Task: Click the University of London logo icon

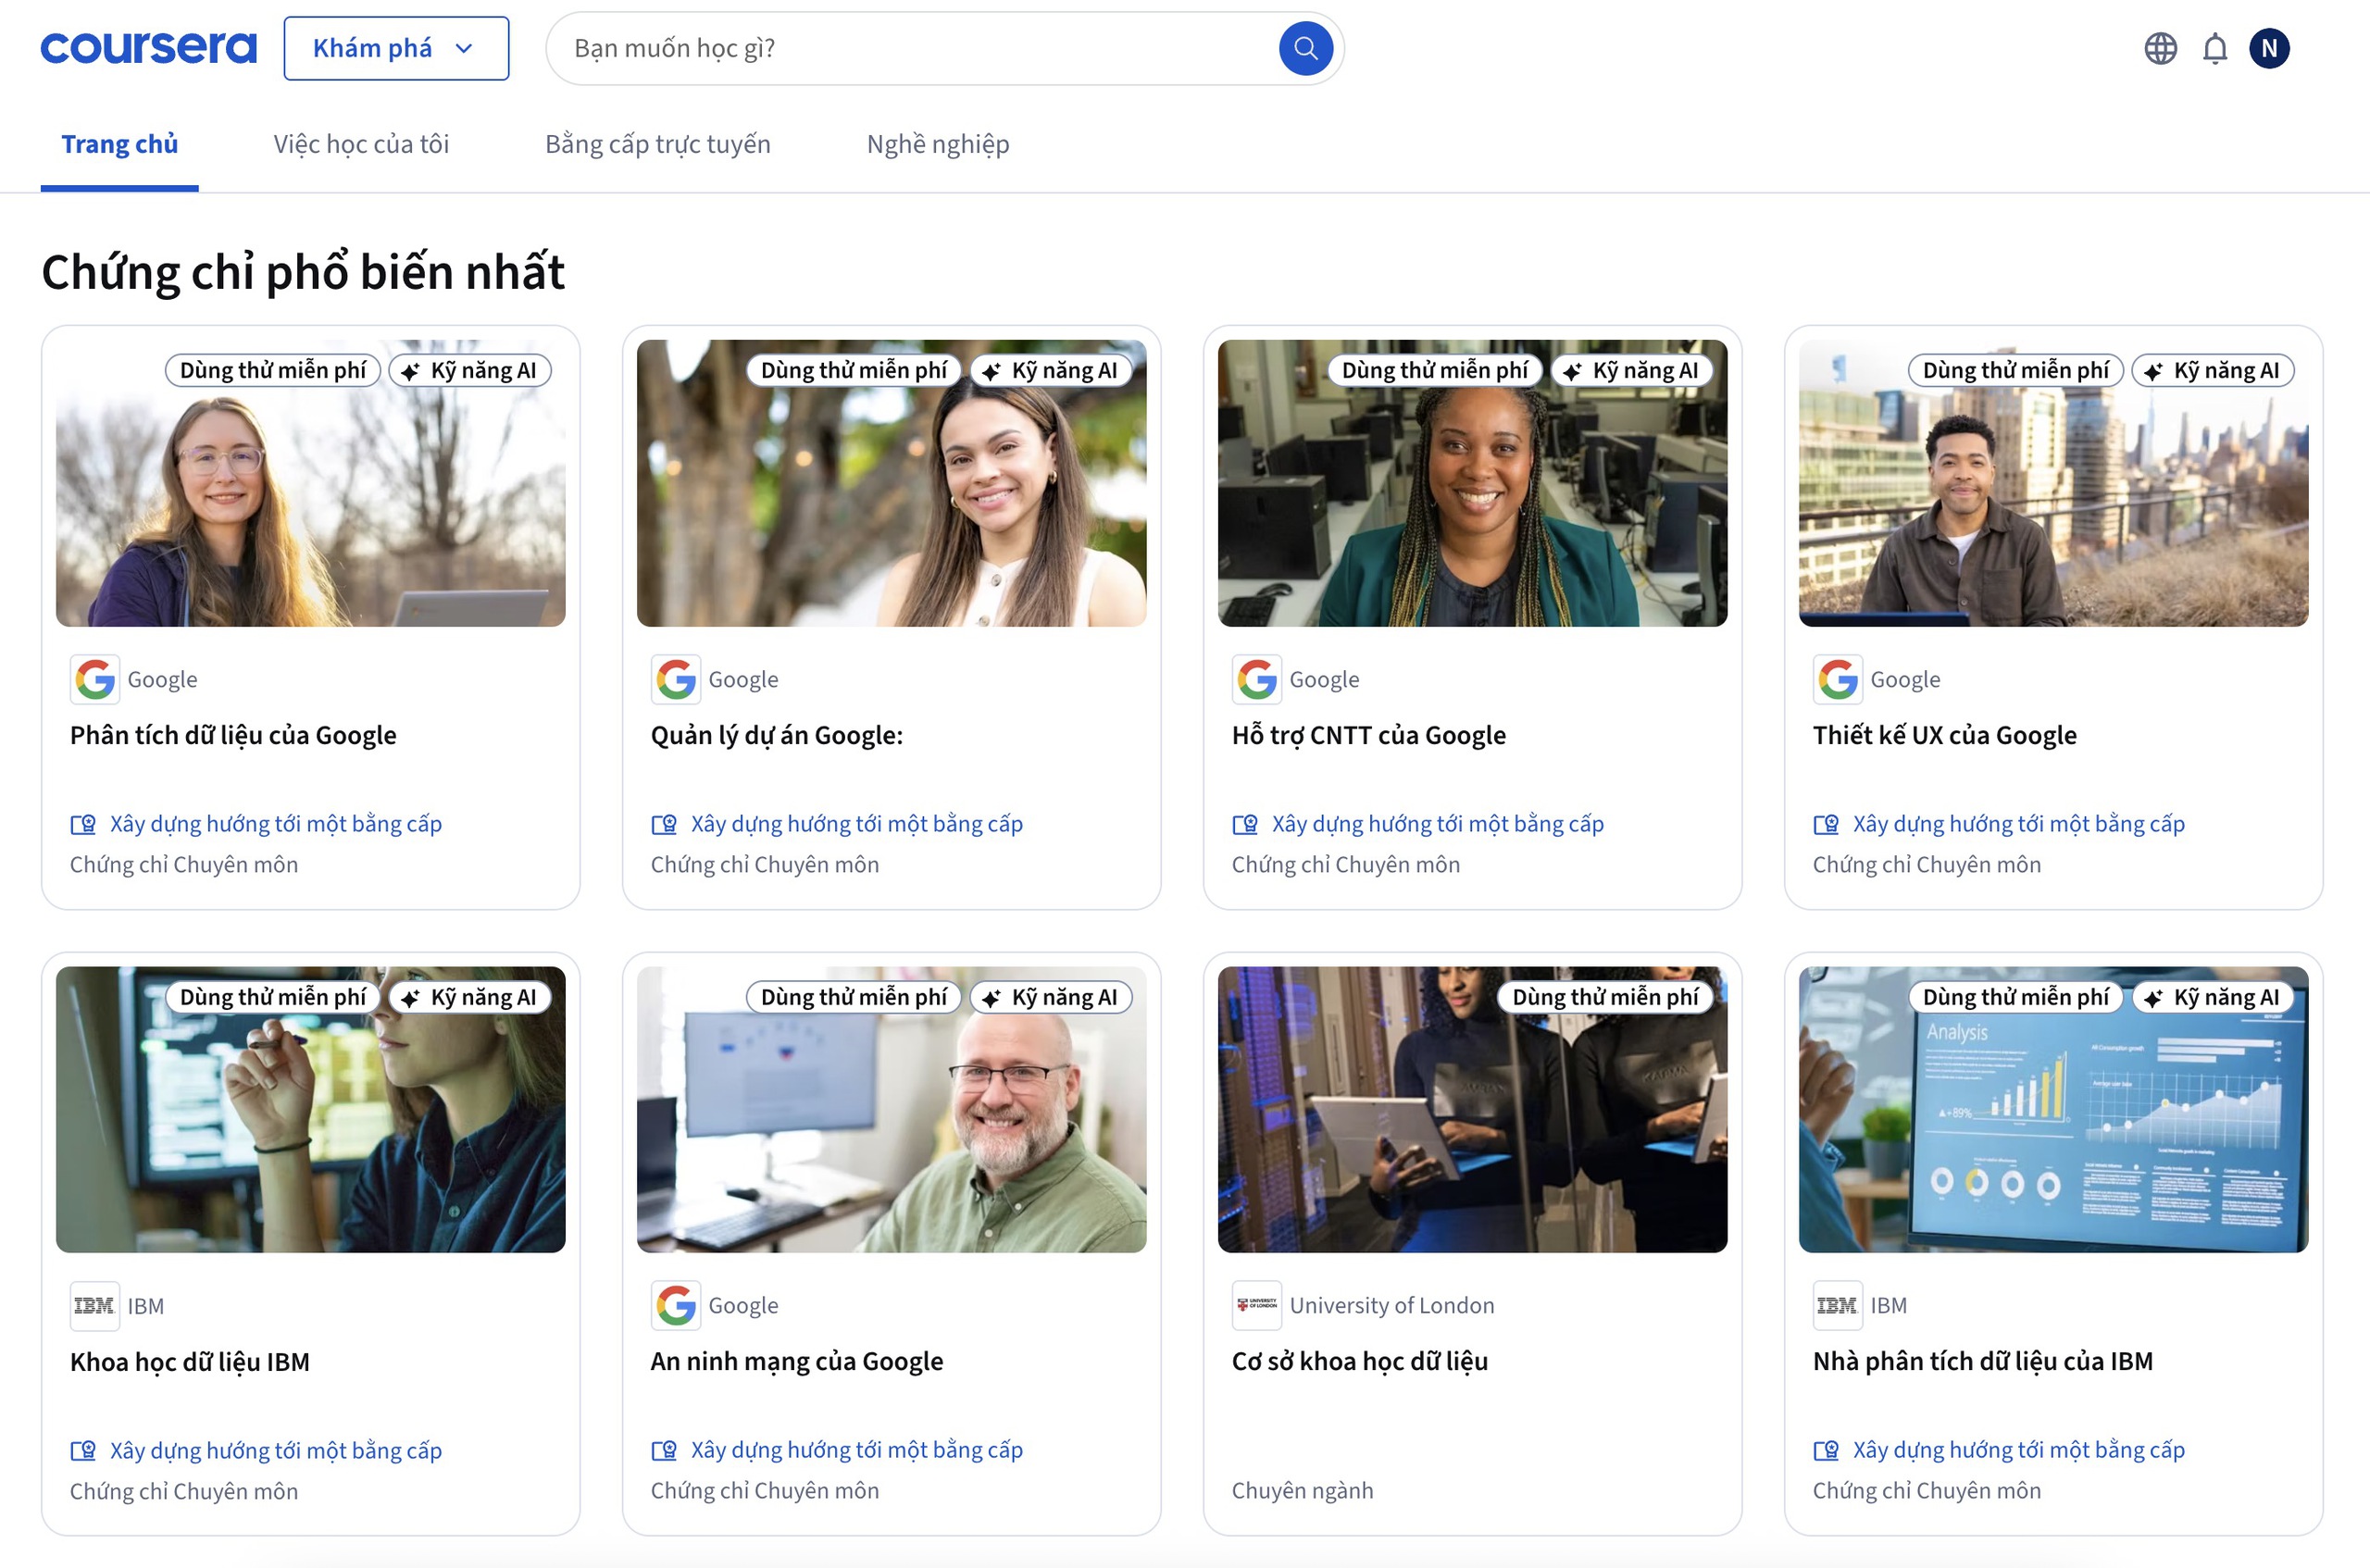Action: pyautogui.click(x=1256, y=1305)
